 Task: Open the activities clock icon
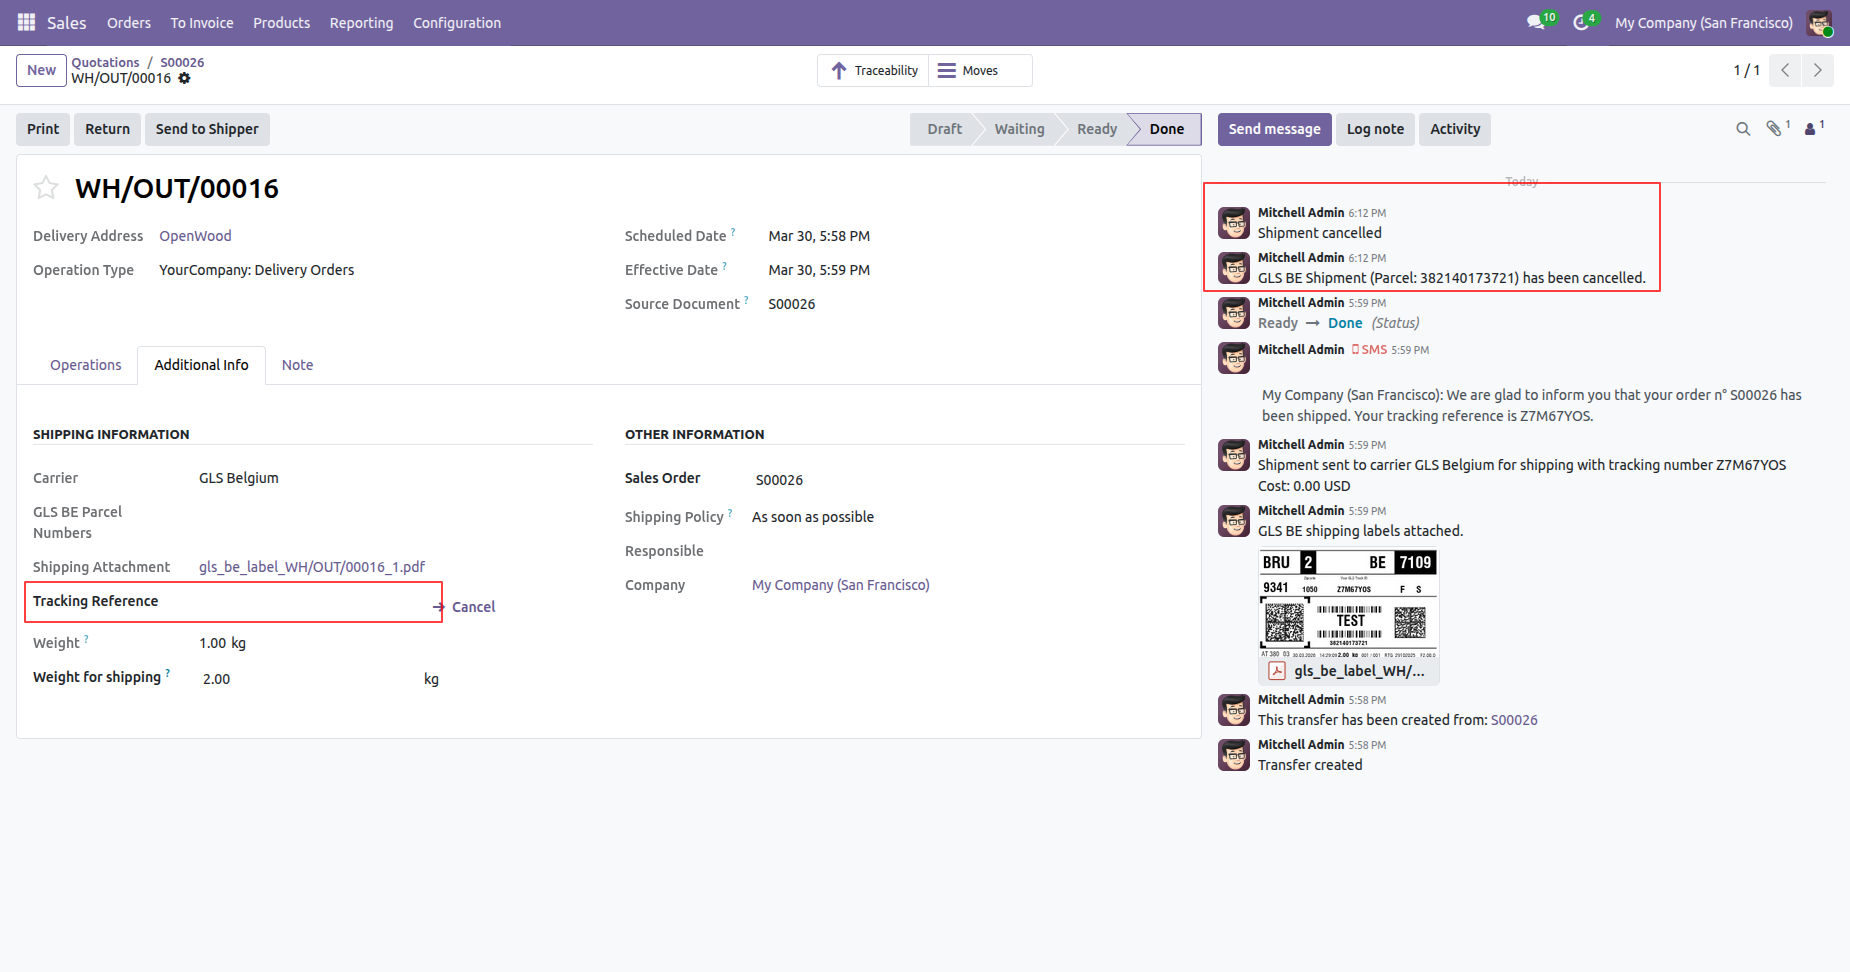coord(1581,22)
